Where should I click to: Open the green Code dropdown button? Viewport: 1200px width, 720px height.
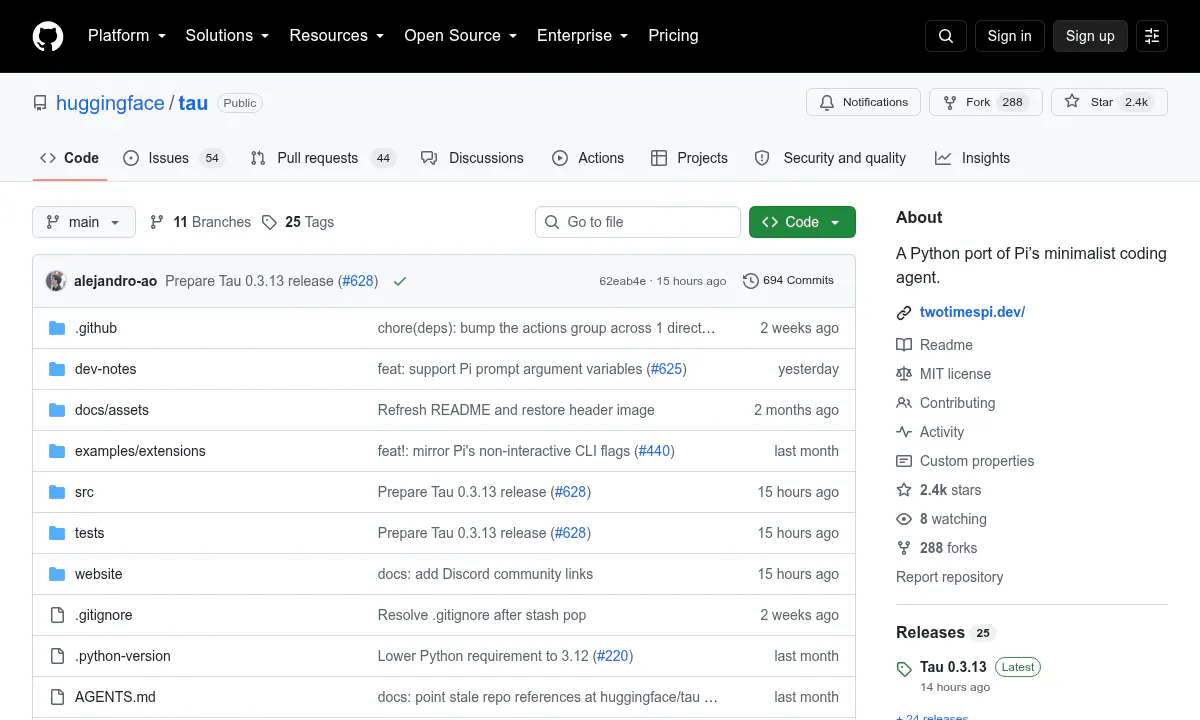coord(802,222)
